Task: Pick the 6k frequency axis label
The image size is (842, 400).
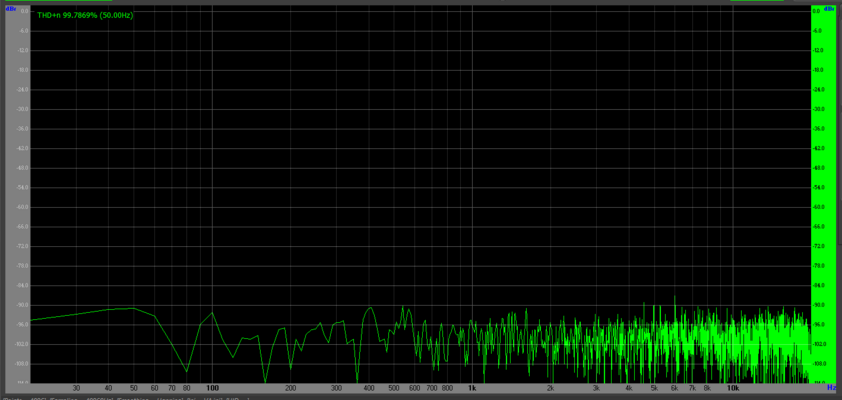Action: 675,388
